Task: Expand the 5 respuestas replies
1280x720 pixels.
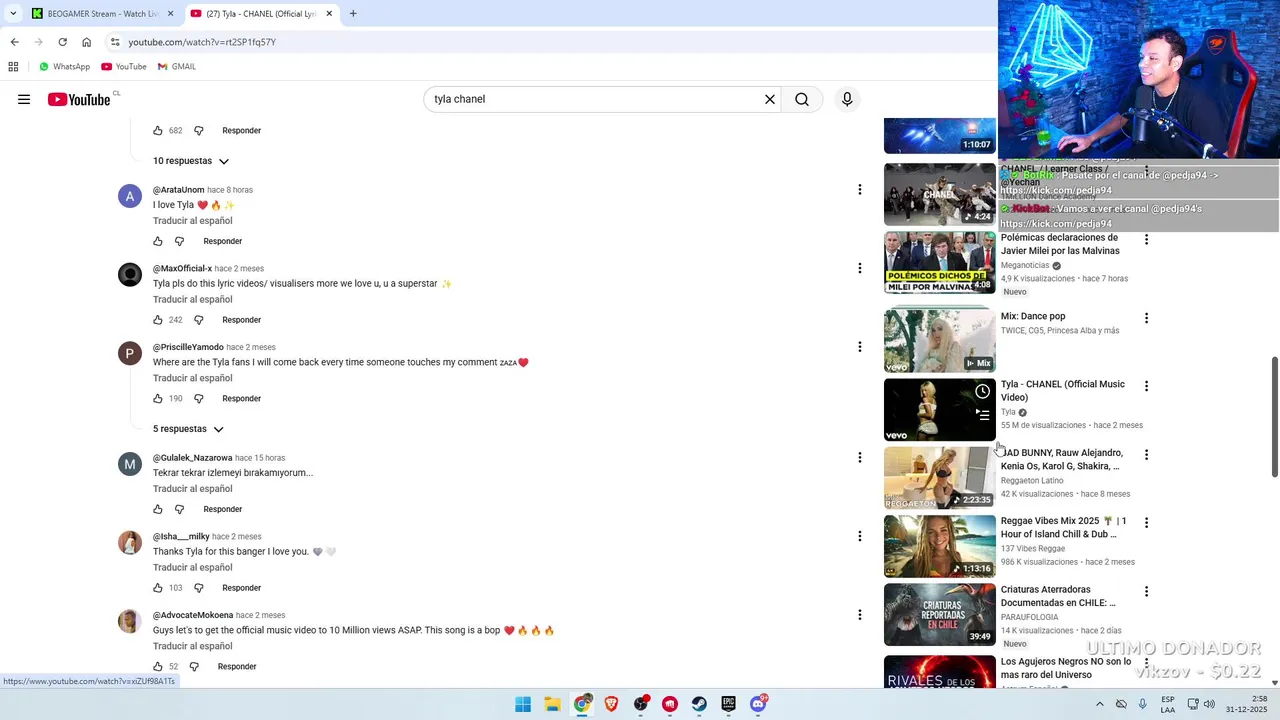Action: [188, 429]
